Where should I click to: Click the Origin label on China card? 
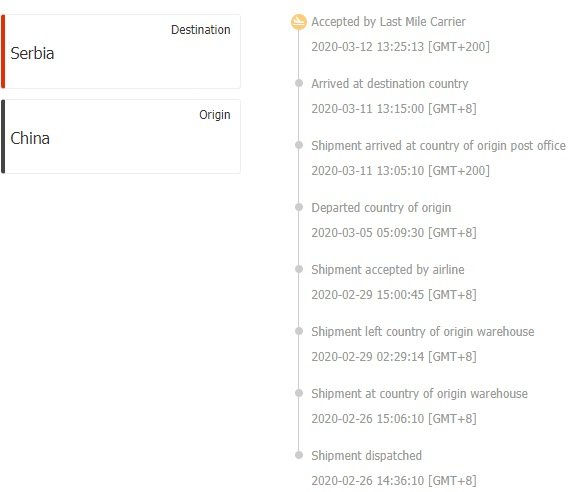[x=215, y=115]
